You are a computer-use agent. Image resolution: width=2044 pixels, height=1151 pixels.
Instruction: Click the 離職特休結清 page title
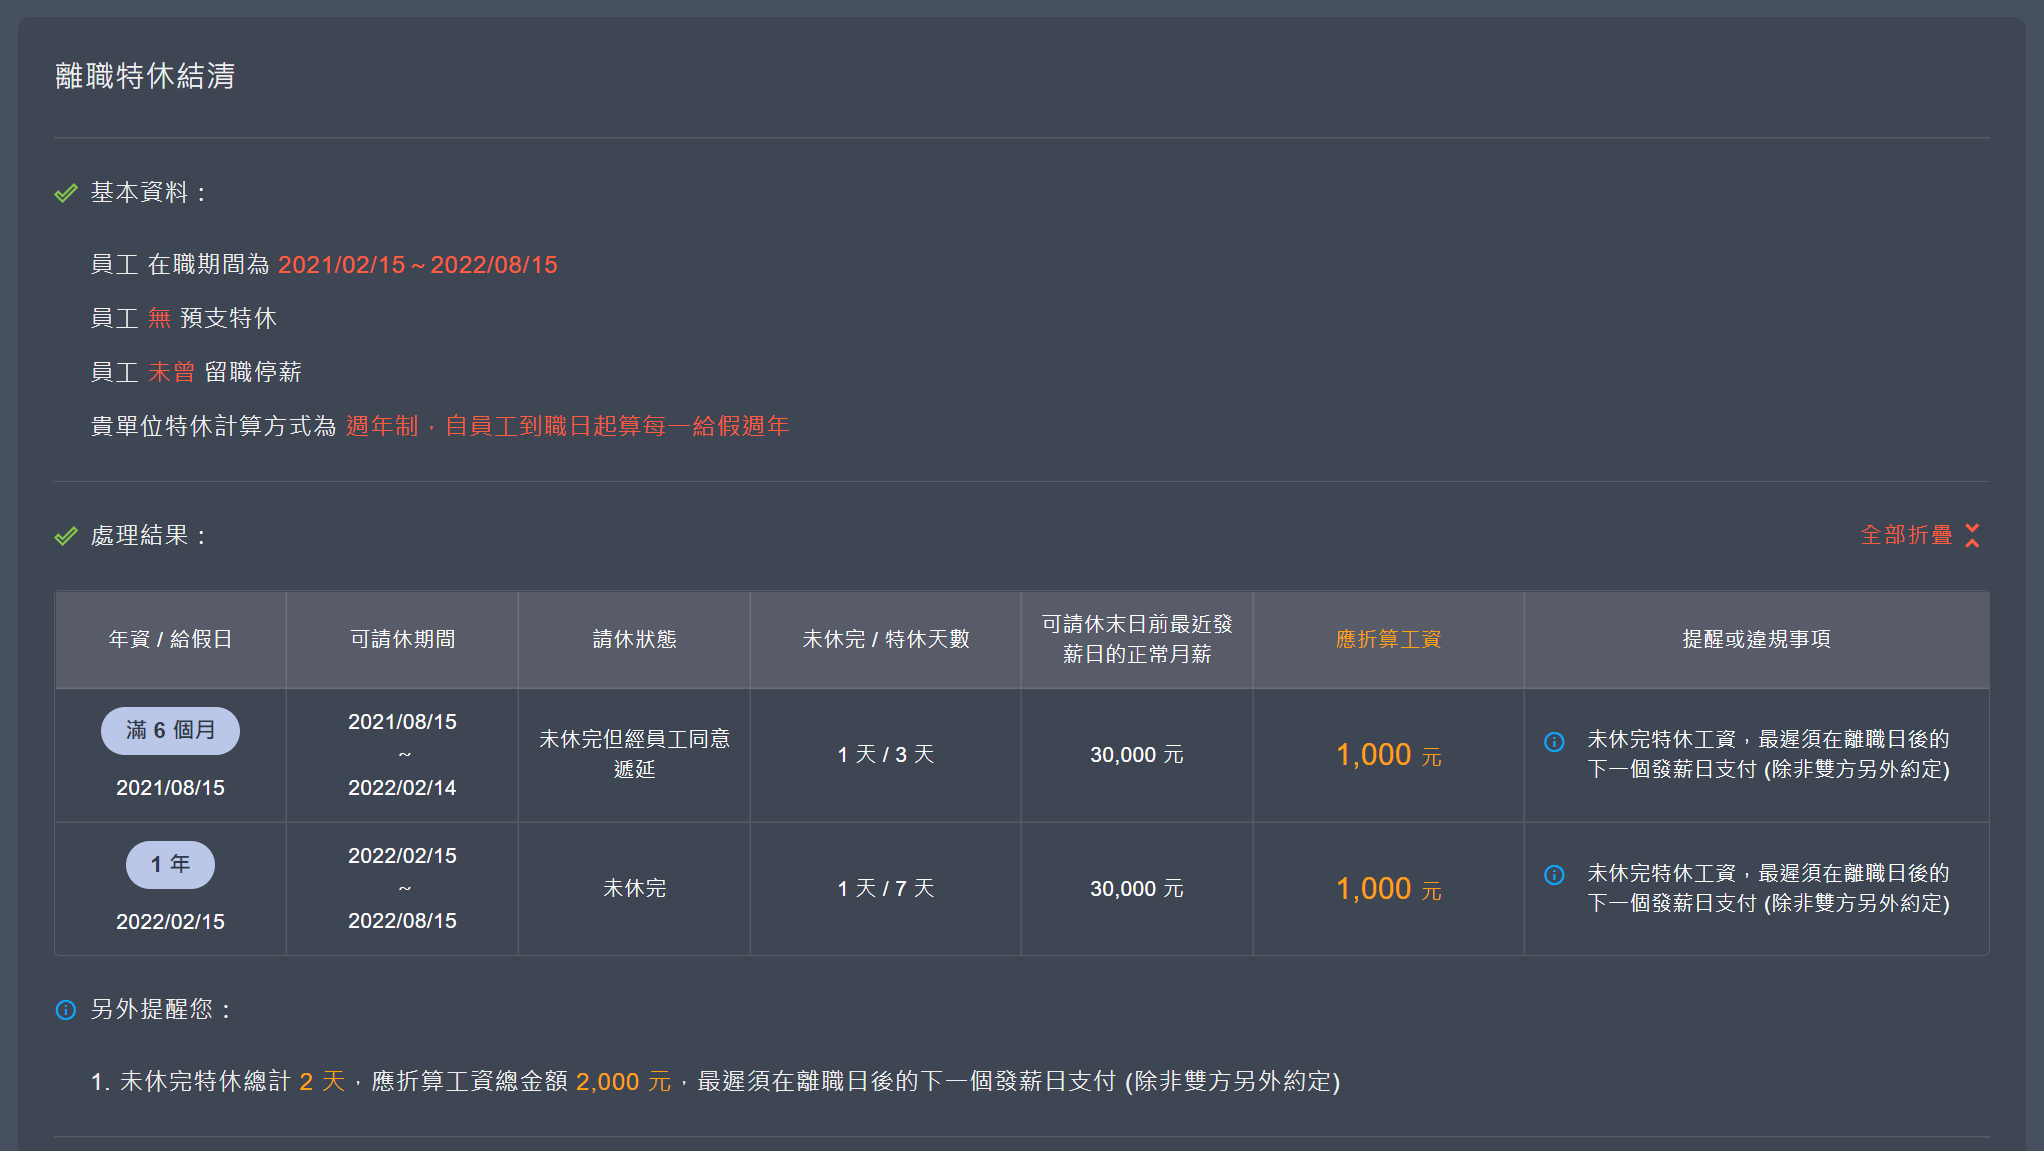pyautogui.click(x=145, y=76)
